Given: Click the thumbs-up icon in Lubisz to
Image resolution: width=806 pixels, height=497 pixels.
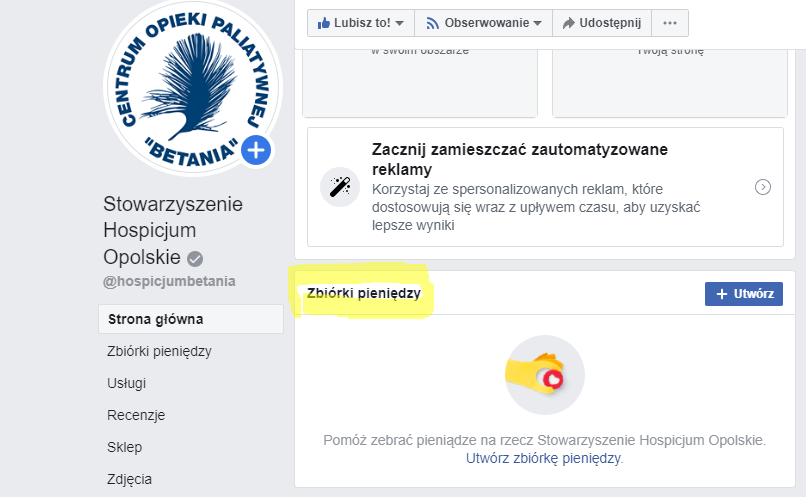Looking at the screenshot, I should pyautogui.click(x=323, y=23).
